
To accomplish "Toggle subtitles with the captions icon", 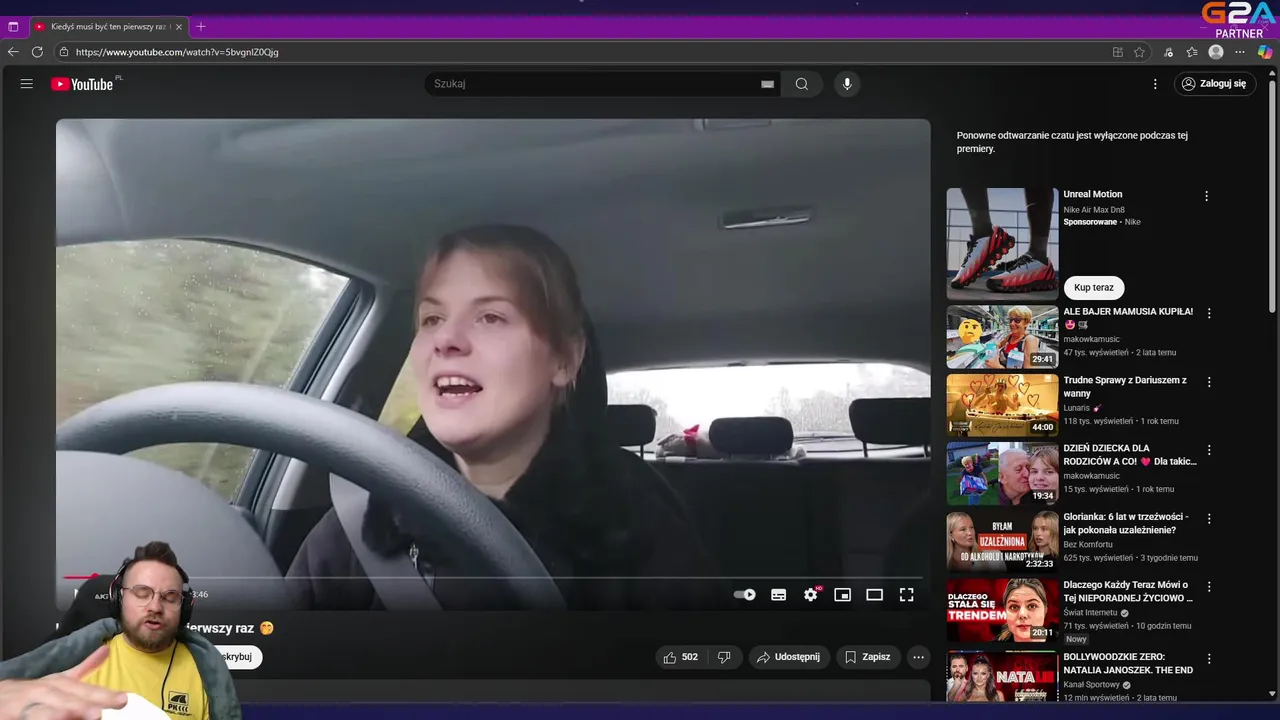I will (x=778, y=594).
